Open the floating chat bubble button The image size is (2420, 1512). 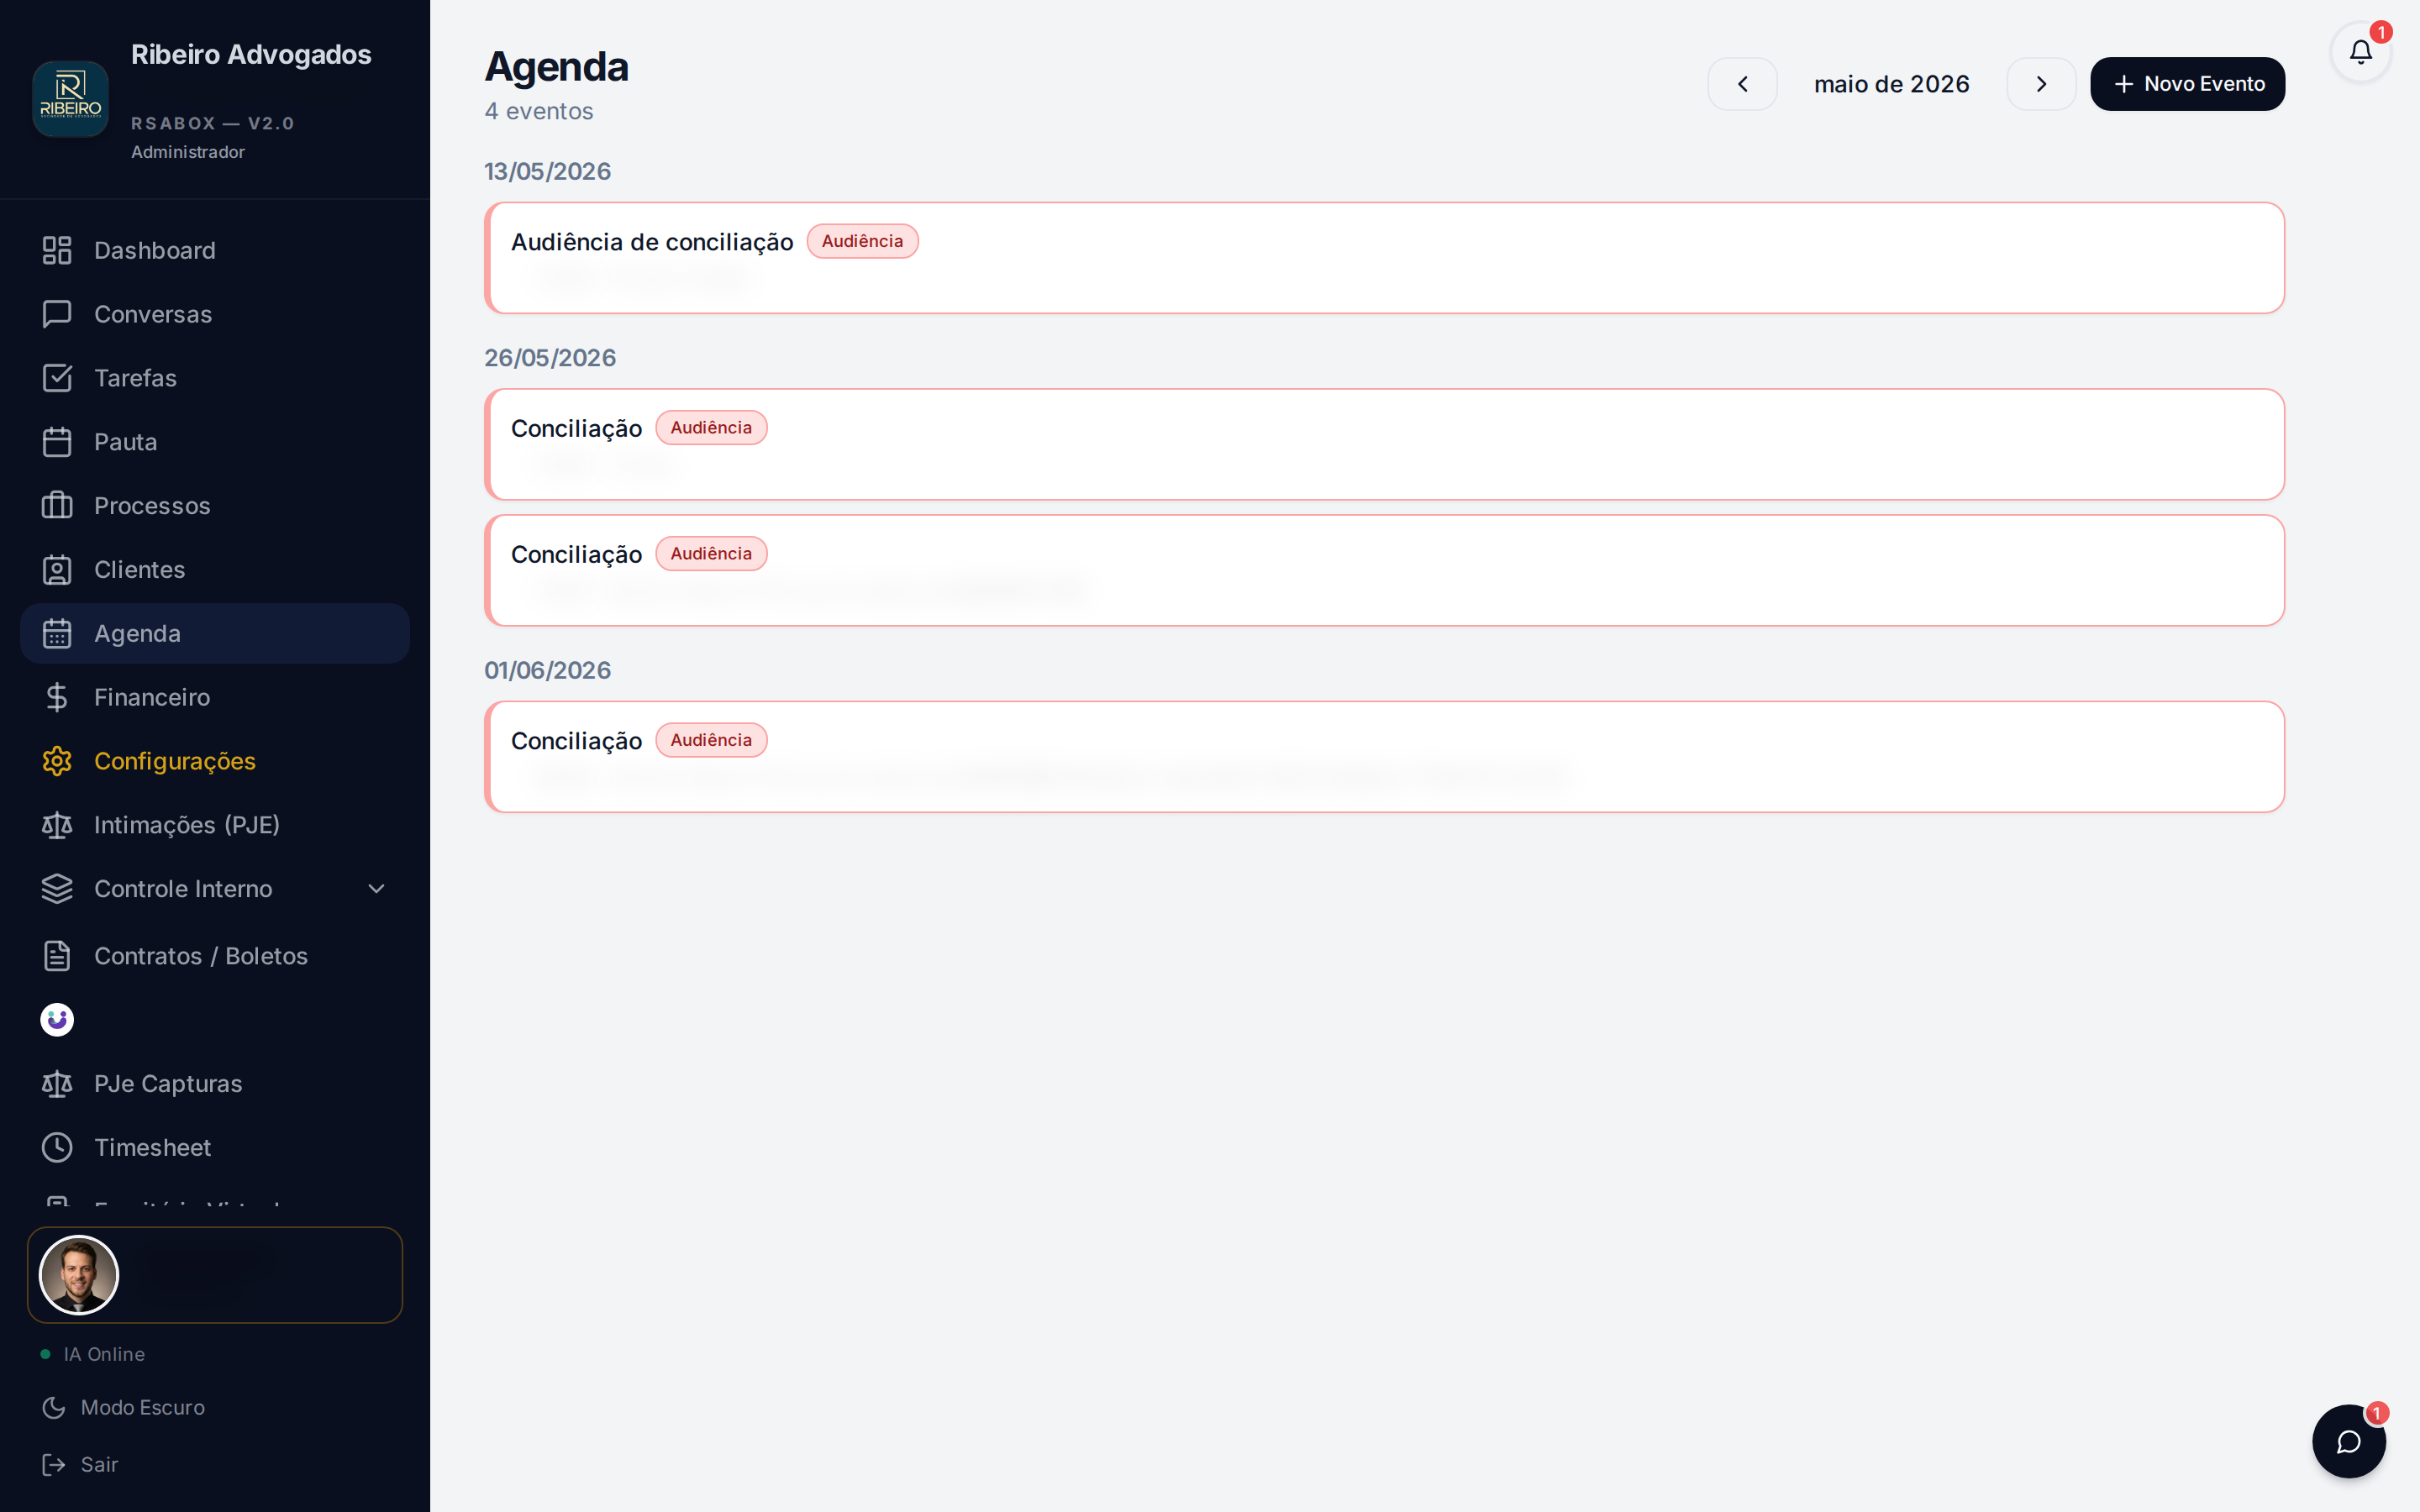point(2349,1441)
